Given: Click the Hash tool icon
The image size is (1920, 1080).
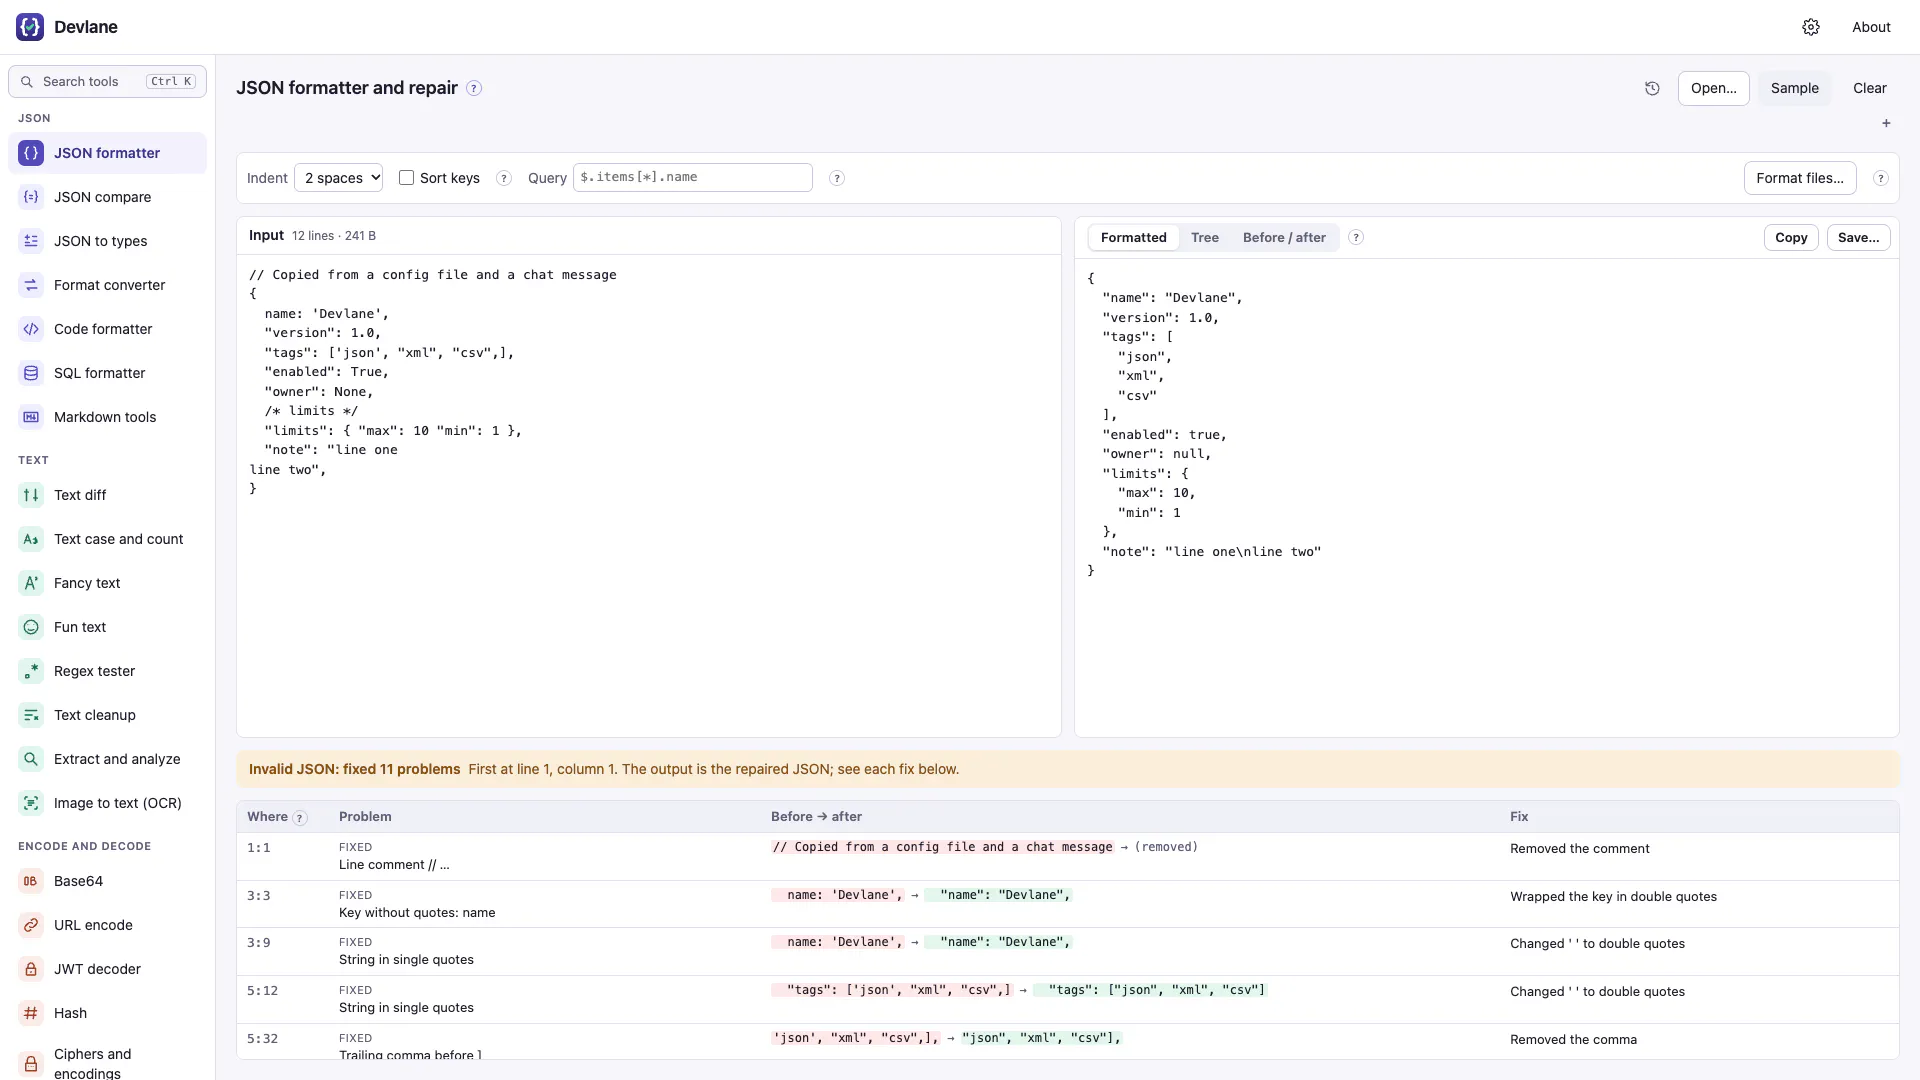Looking at the screenshot, I should point(31,1013).
